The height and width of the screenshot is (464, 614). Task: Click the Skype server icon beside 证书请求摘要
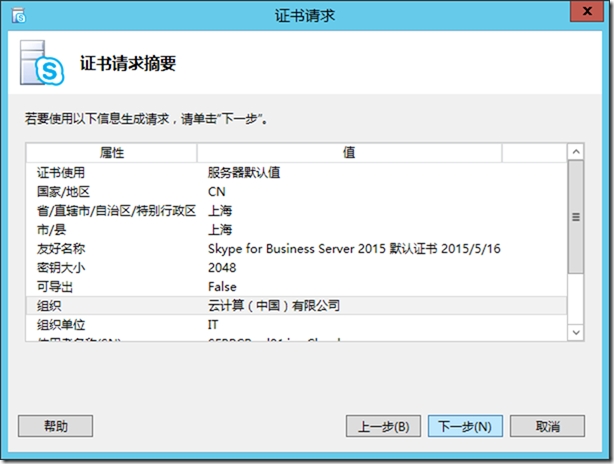click(42, 63)
